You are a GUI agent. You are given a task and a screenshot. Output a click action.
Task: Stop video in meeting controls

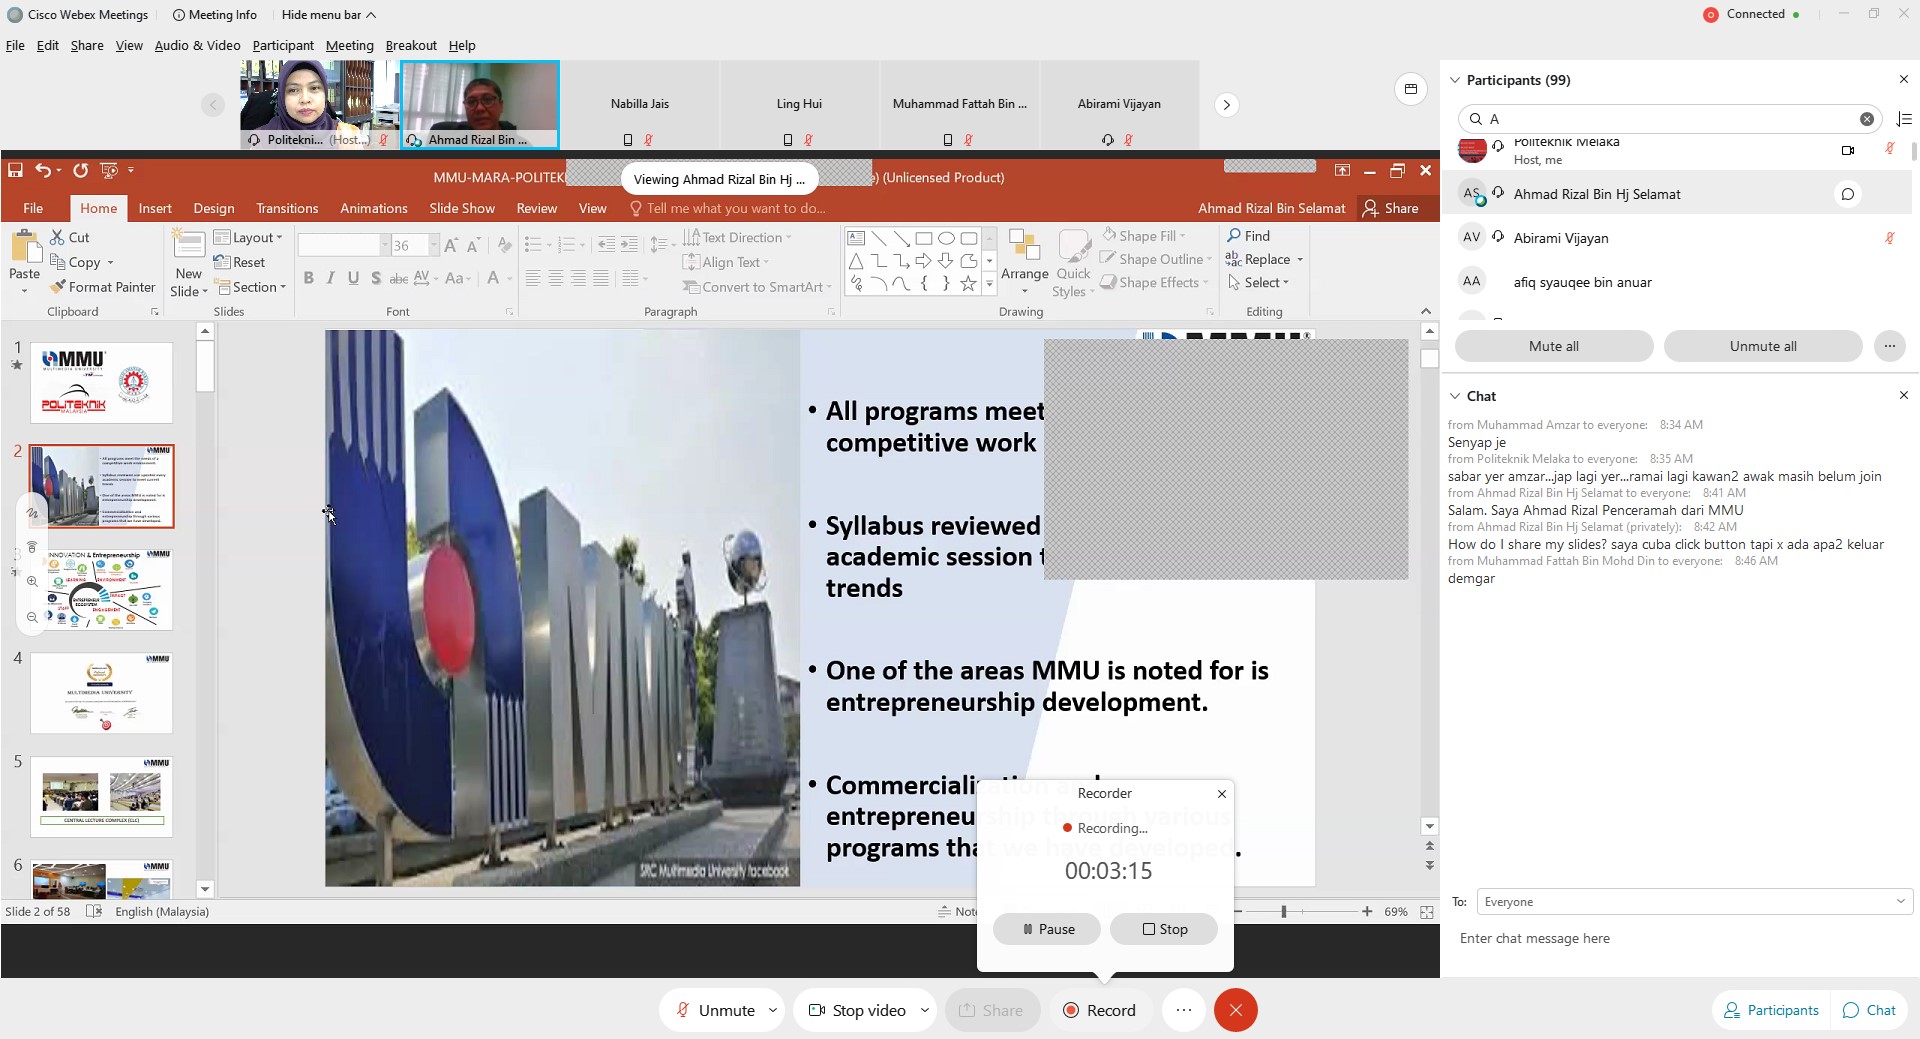857,1010
